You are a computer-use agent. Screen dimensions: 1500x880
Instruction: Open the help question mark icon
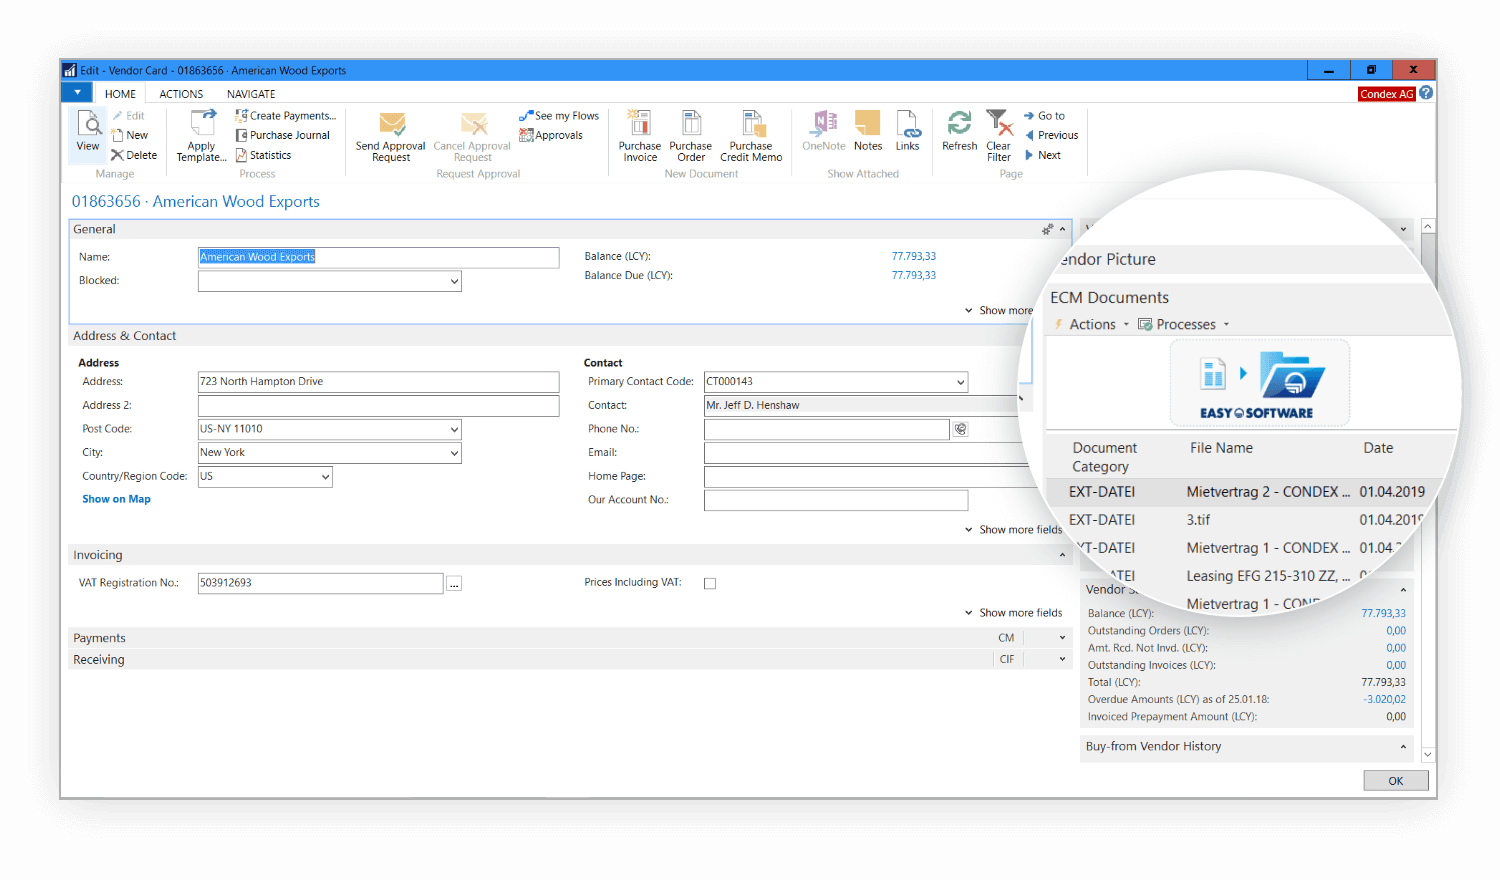tap(1426, 93)
